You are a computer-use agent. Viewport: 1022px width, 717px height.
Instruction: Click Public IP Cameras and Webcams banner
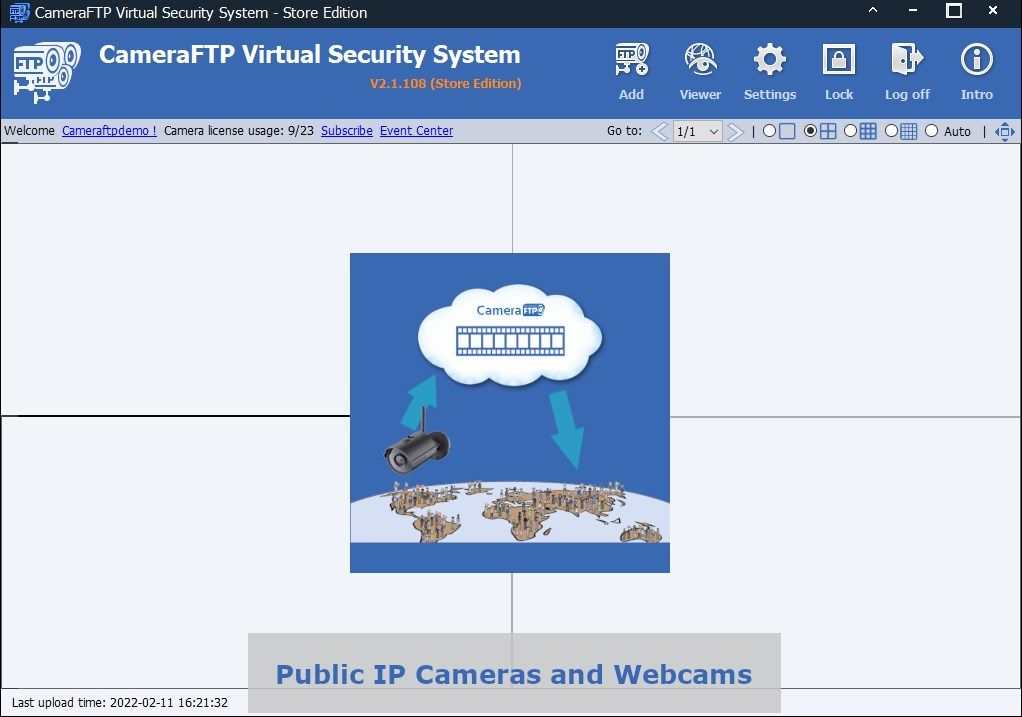[x=514, y=675]
